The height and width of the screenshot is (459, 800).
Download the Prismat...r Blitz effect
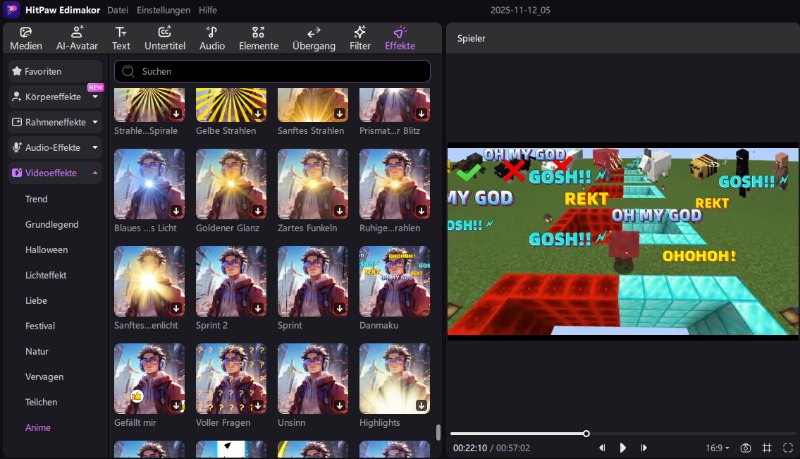click(x=421, y=114)
